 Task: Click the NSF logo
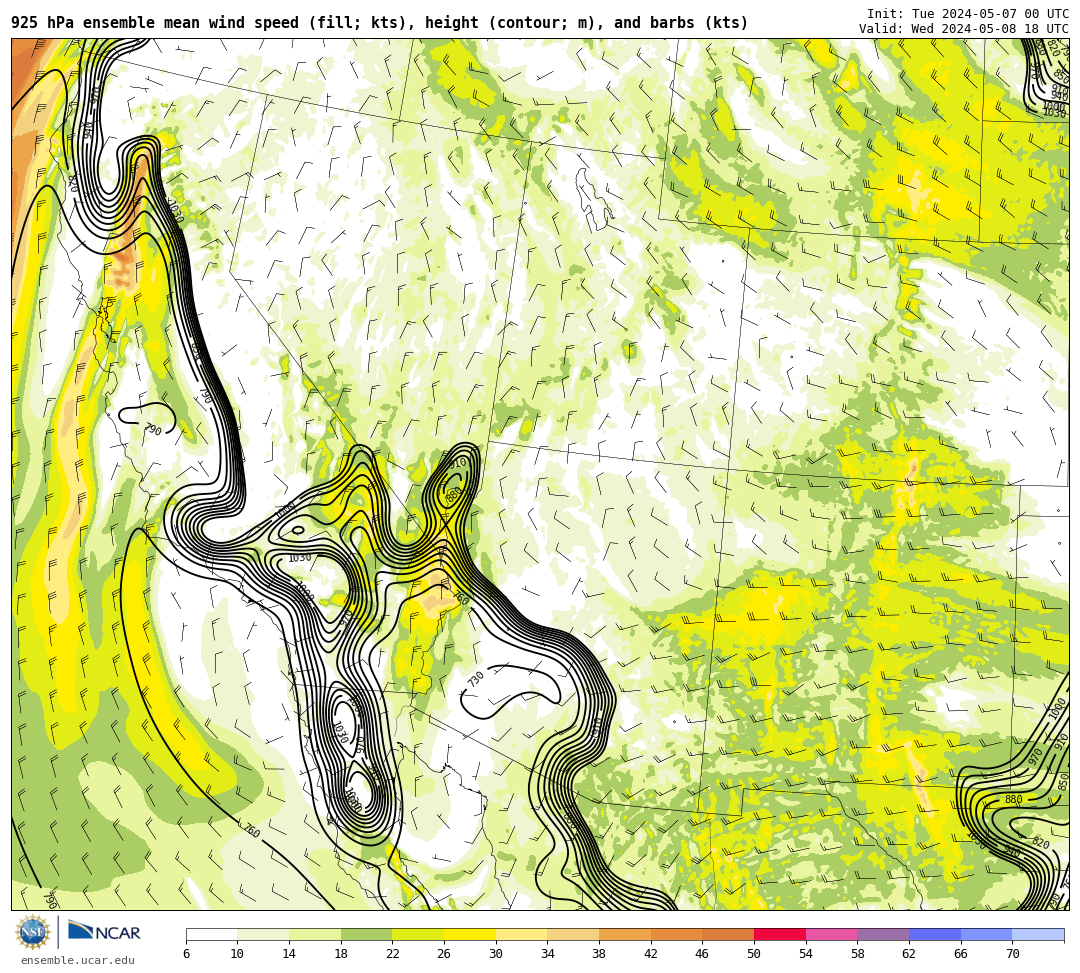[33, 932]
